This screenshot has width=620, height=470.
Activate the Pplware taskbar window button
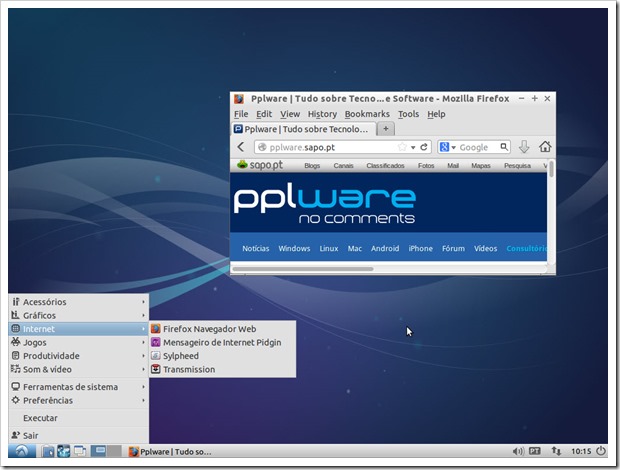pyautogui.click(x=170, y=451)
